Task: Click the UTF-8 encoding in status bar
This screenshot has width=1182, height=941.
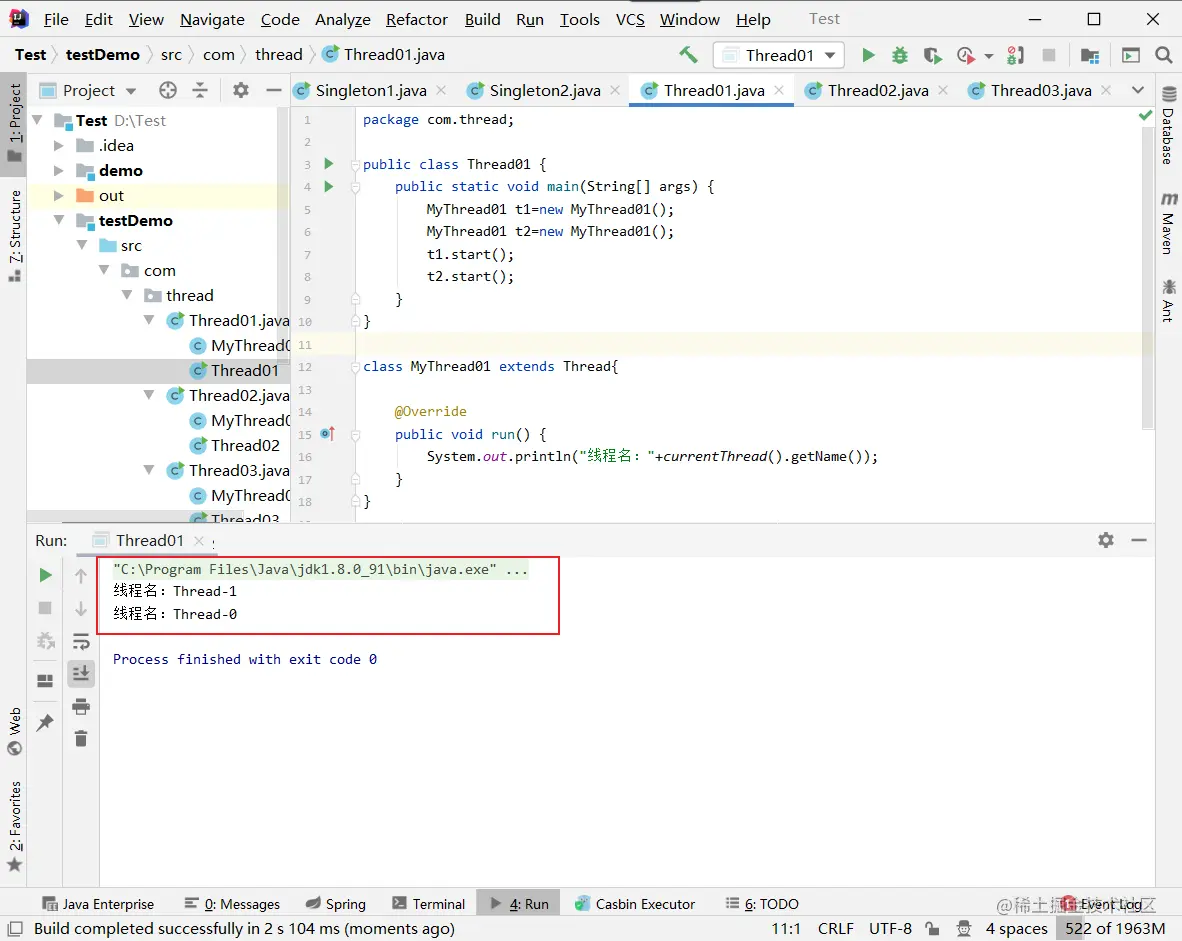Action: coord(890,928)
